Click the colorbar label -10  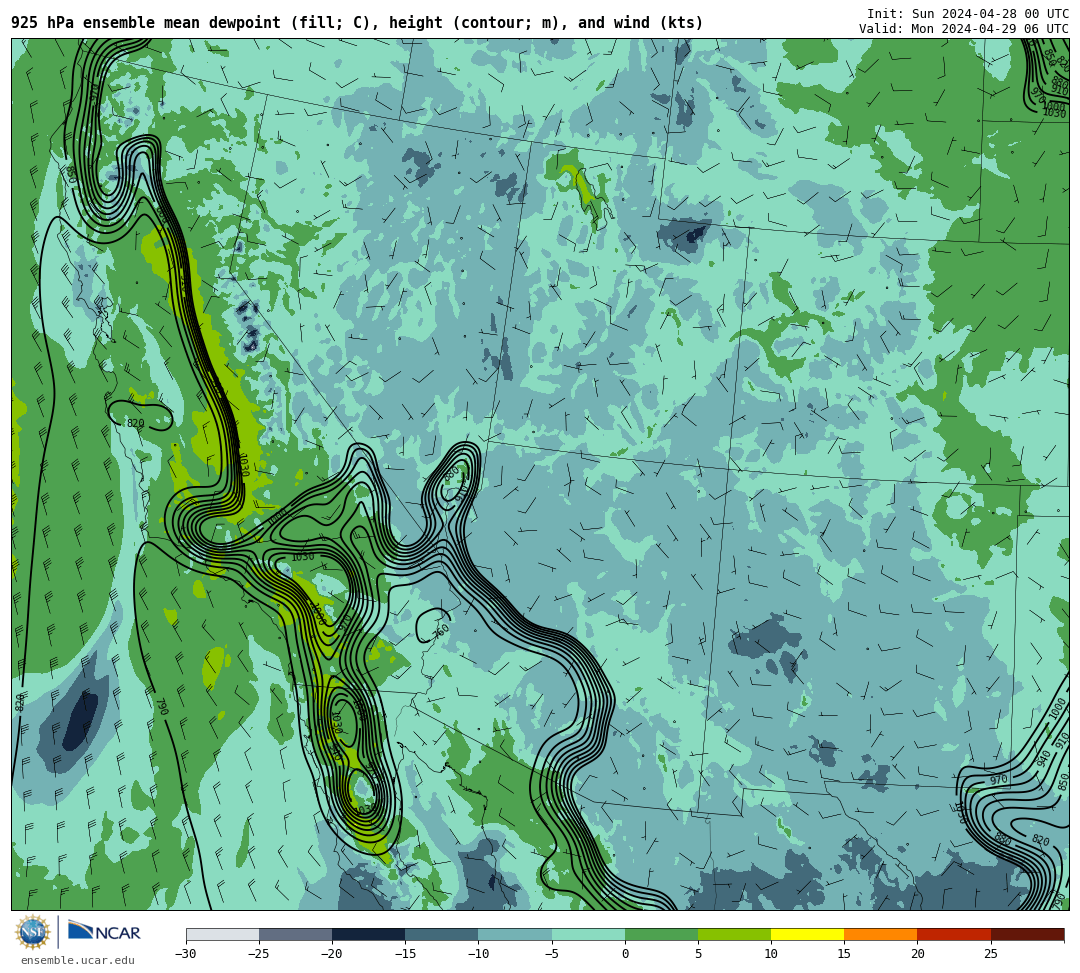(478, 954)
